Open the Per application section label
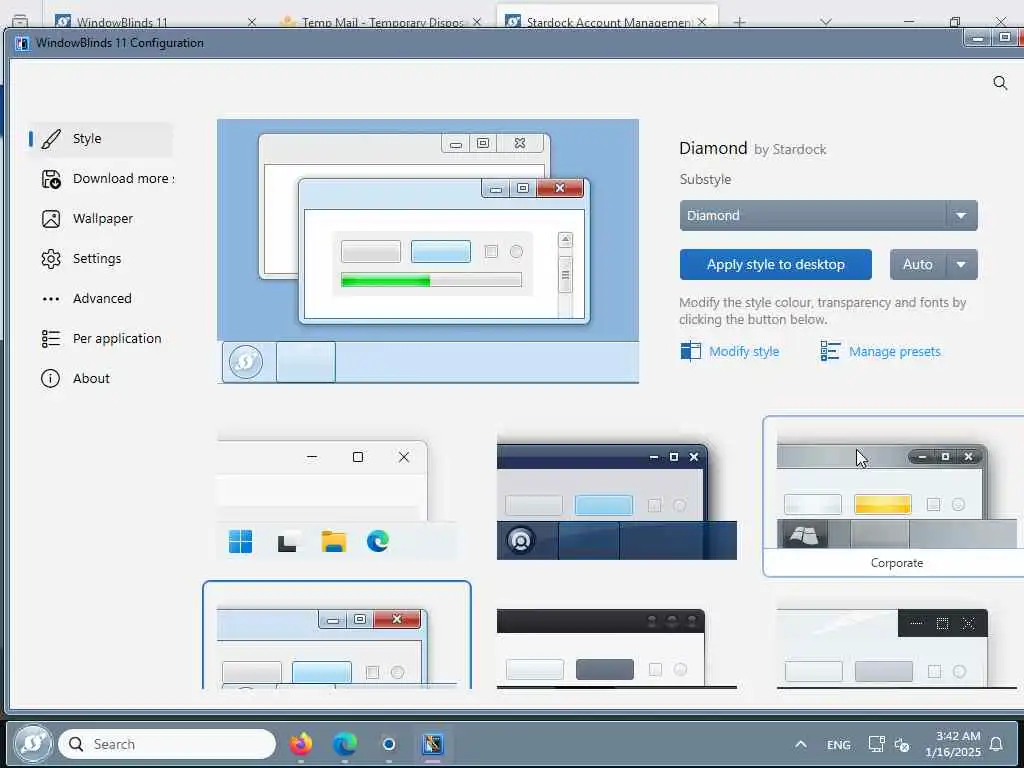This screenshot has height=768, width=1024. pos(117,338)
